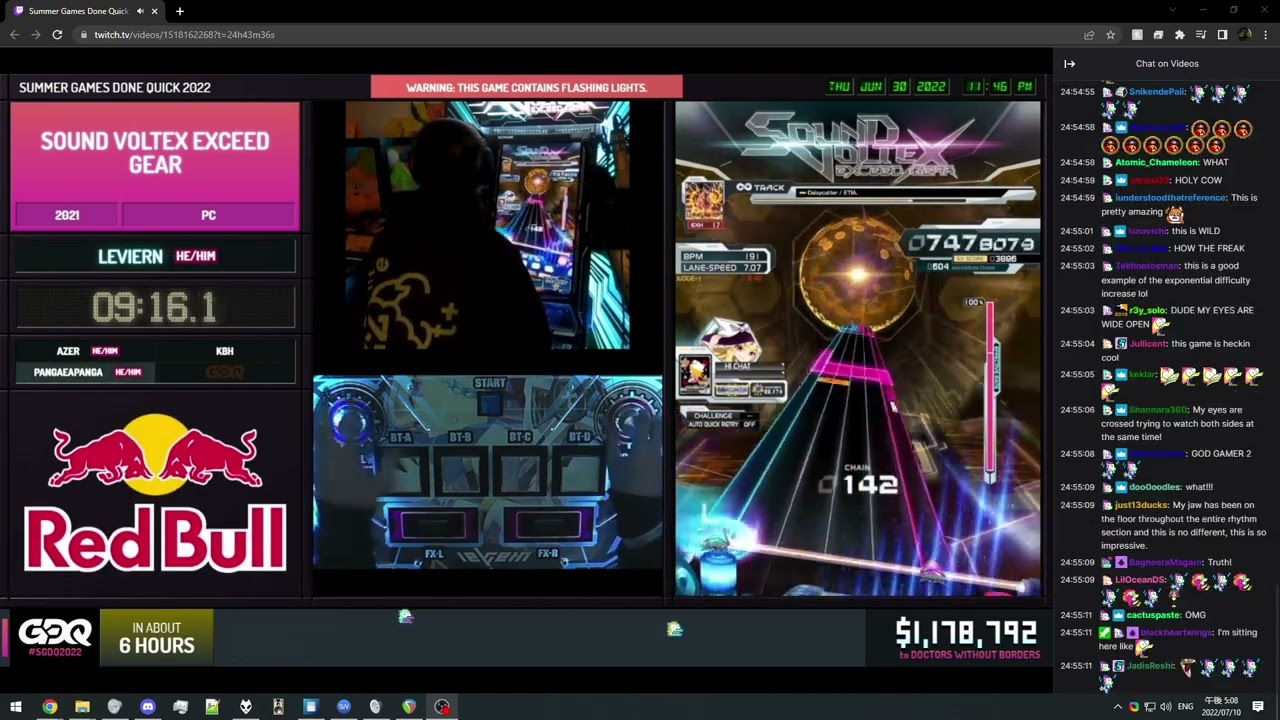This screenshot has height=720, width=1280.
Task: Click the first extension icon after the star
Action: [1137, 35]
